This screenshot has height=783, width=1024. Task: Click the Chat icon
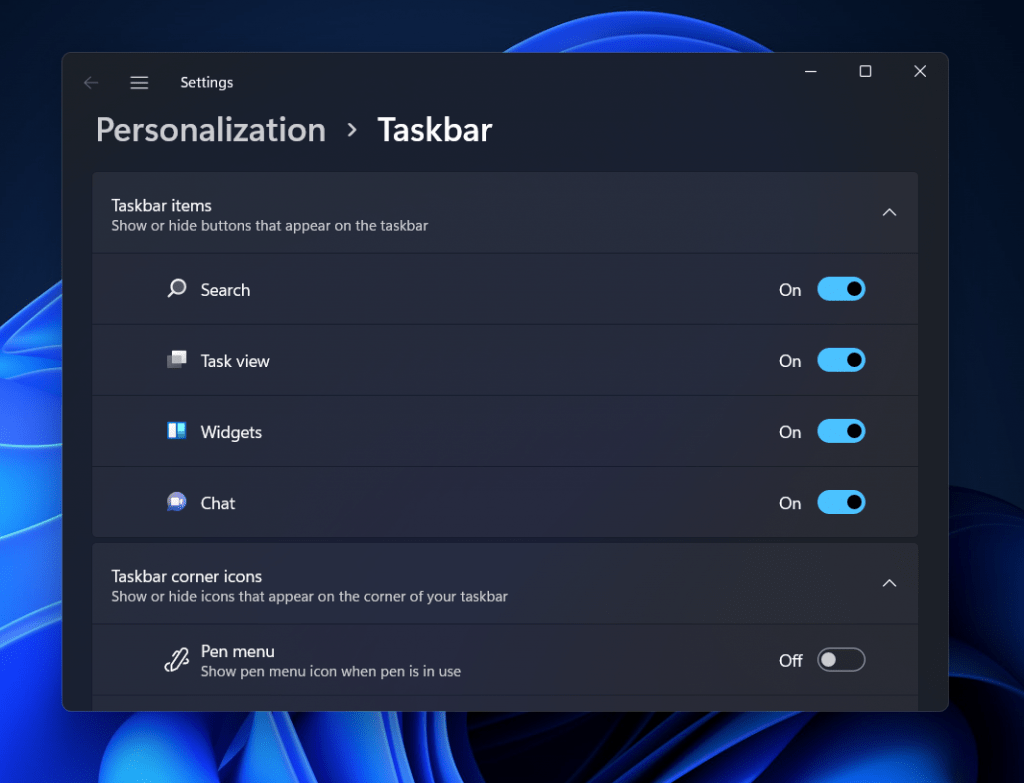click(x=175, y=502)
